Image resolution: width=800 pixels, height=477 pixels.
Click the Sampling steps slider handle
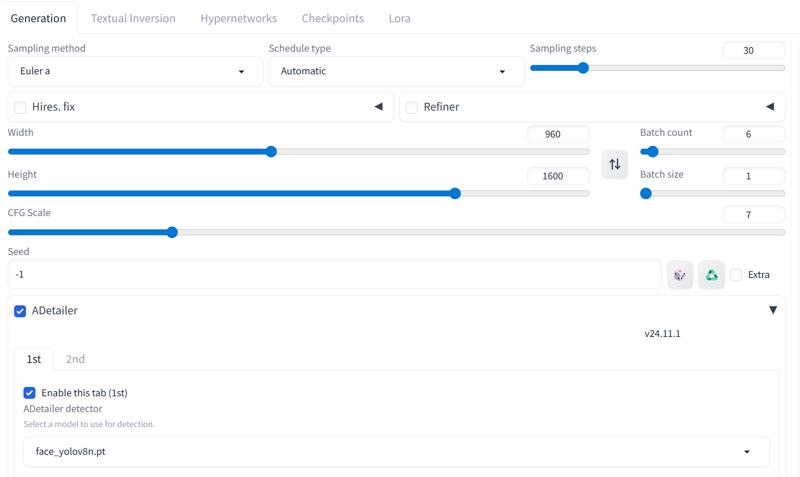tap(583, 68)
